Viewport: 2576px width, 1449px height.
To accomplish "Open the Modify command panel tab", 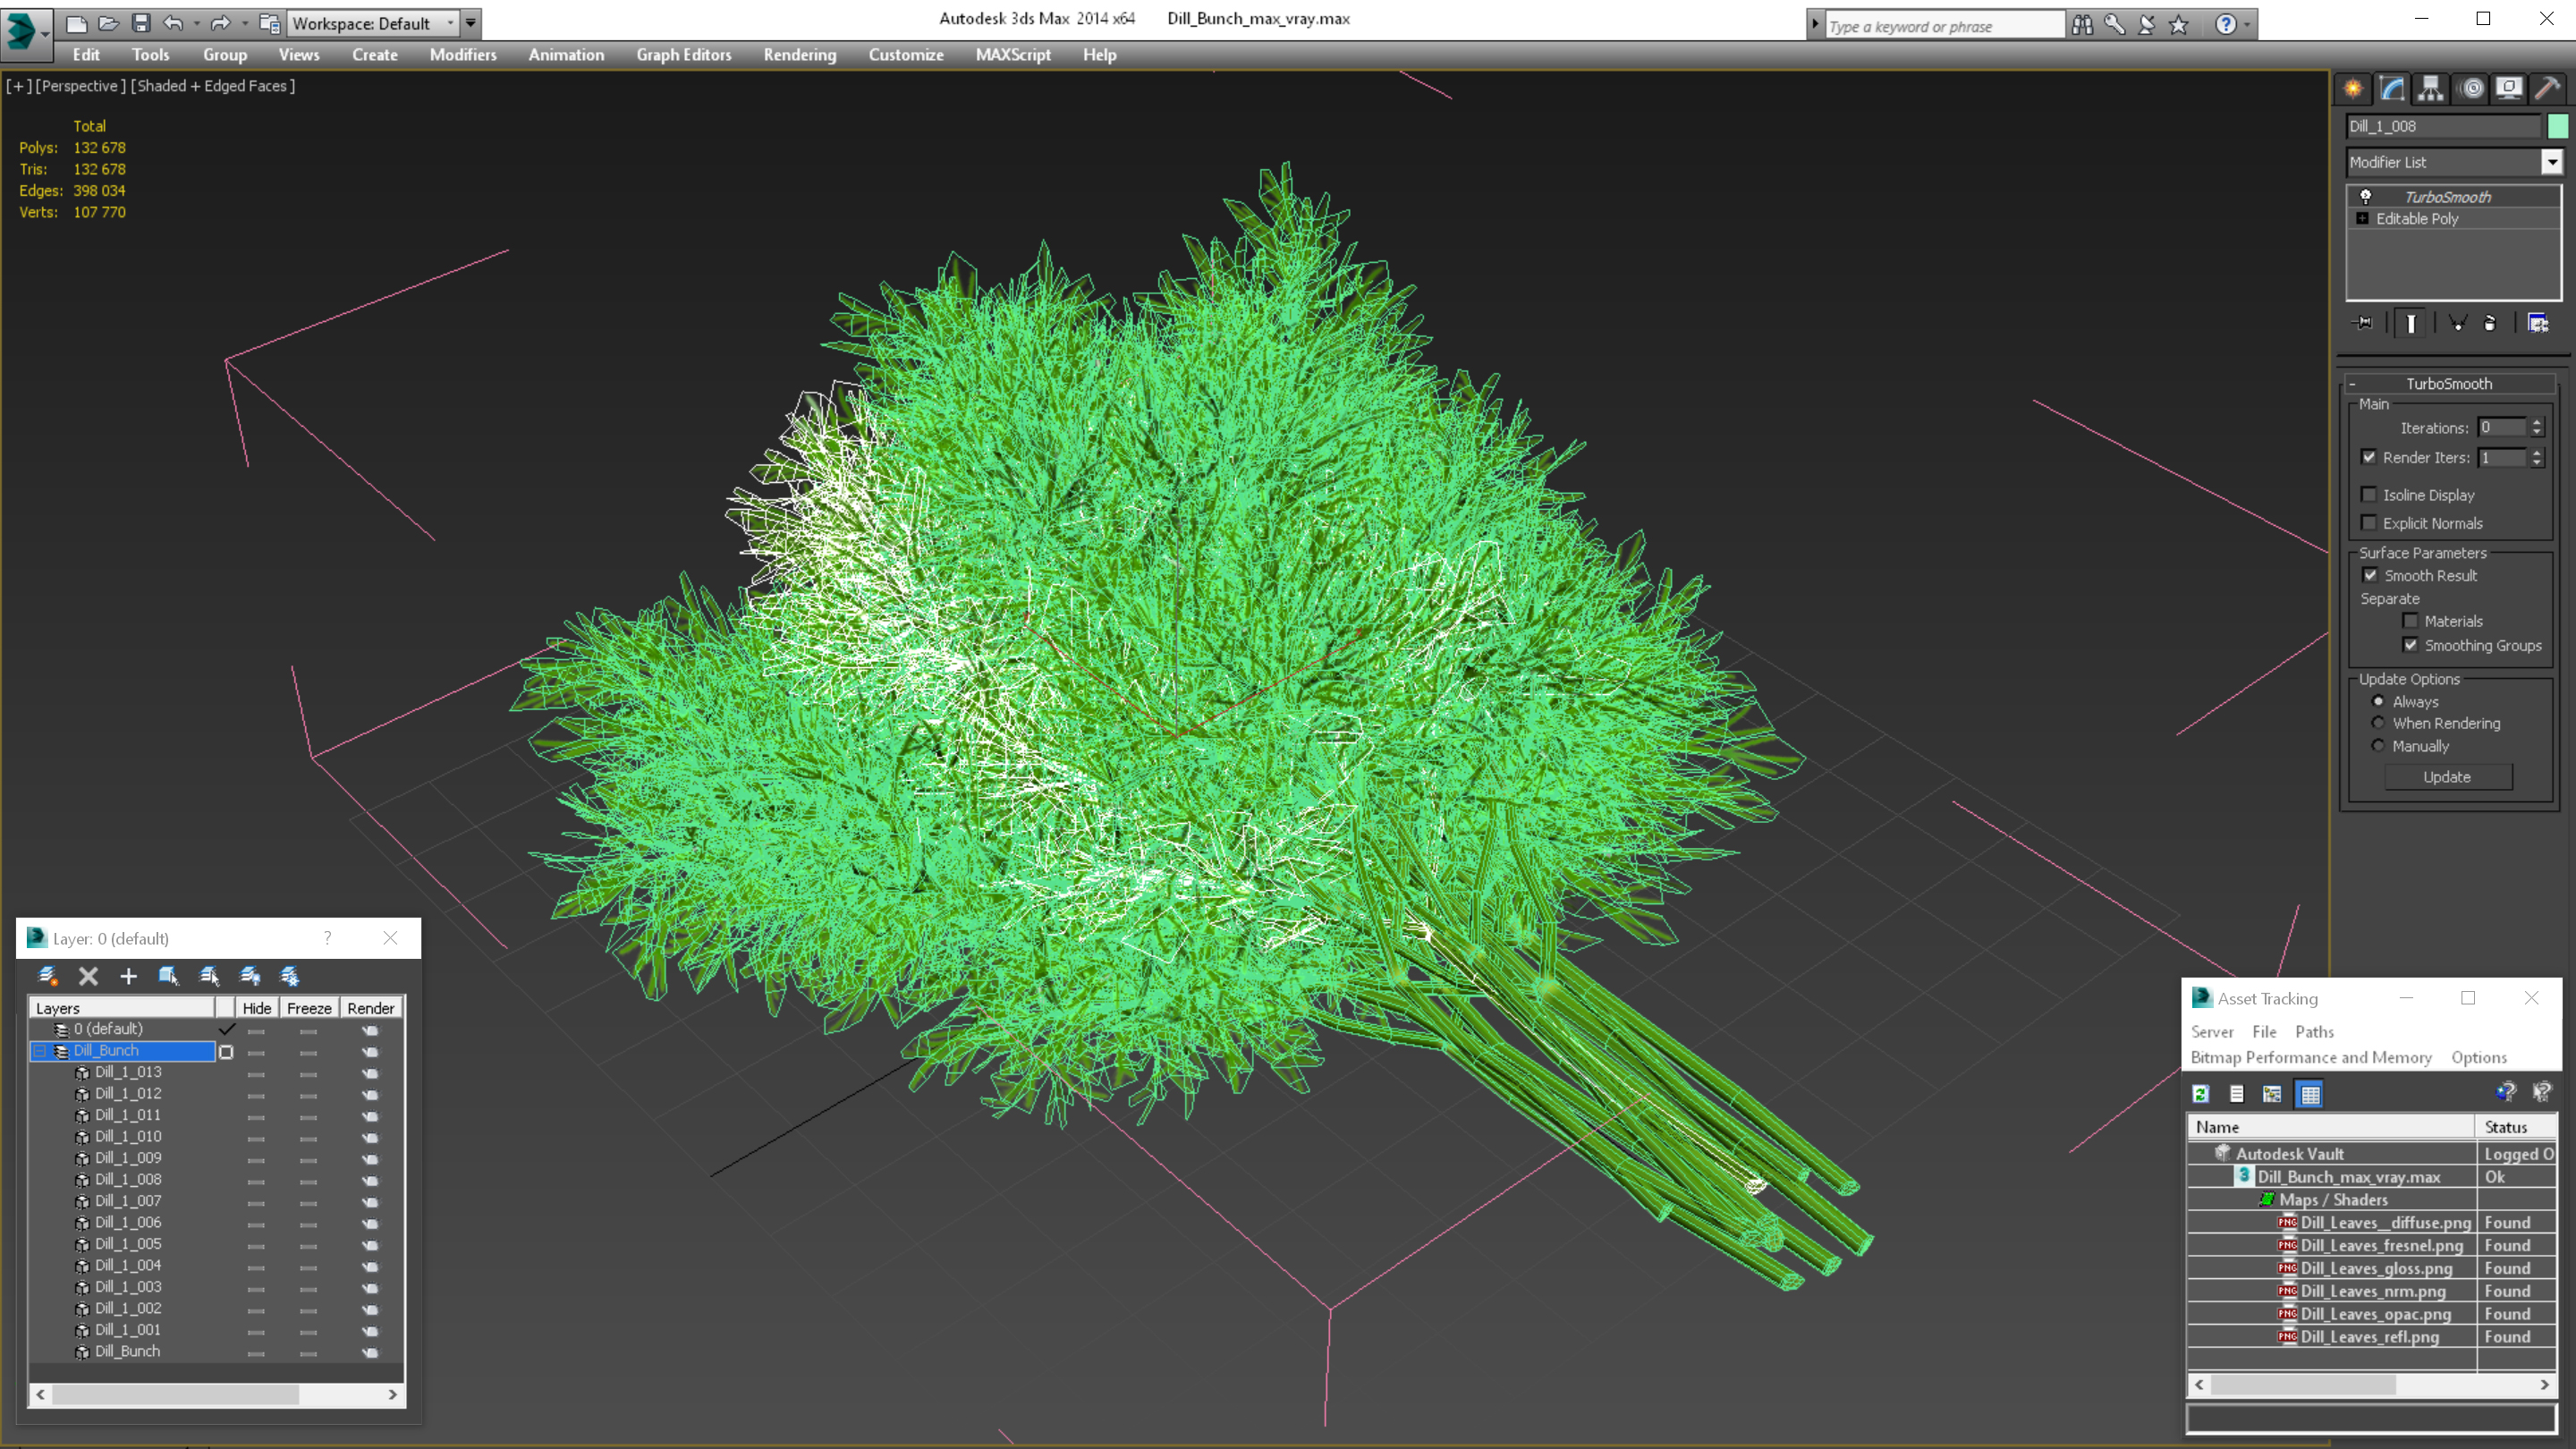I will click(2392, 89).
